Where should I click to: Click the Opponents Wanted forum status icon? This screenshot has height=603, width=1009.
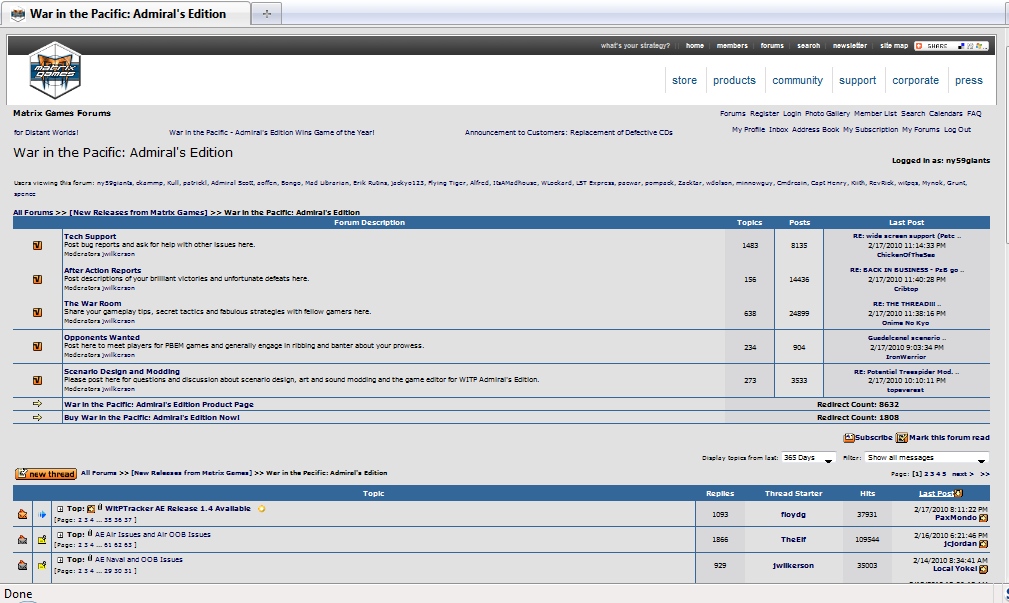pos(37,346)
